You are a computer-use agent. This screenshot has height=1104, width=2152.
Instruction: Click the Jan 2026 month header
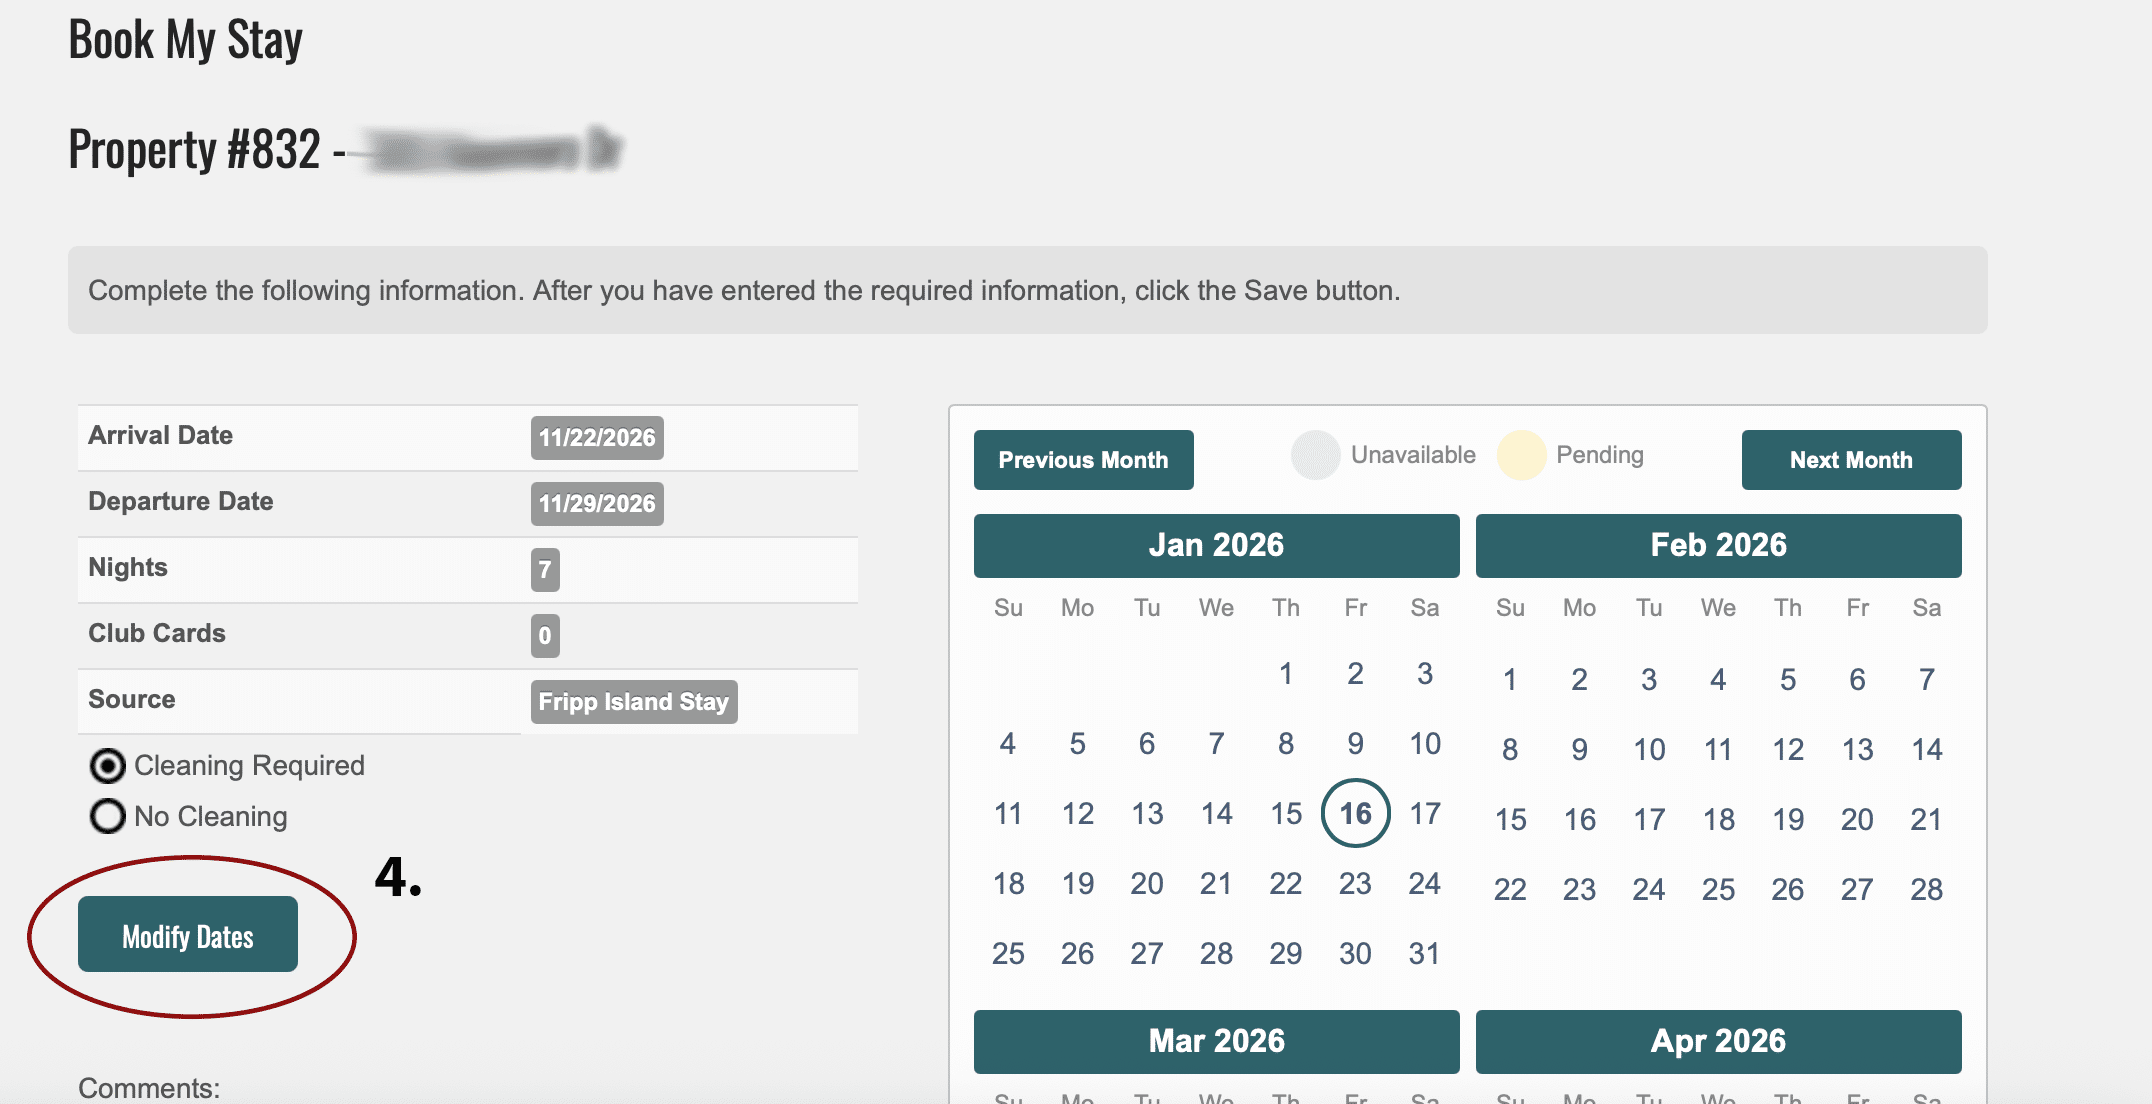(x=1216, y=545)
